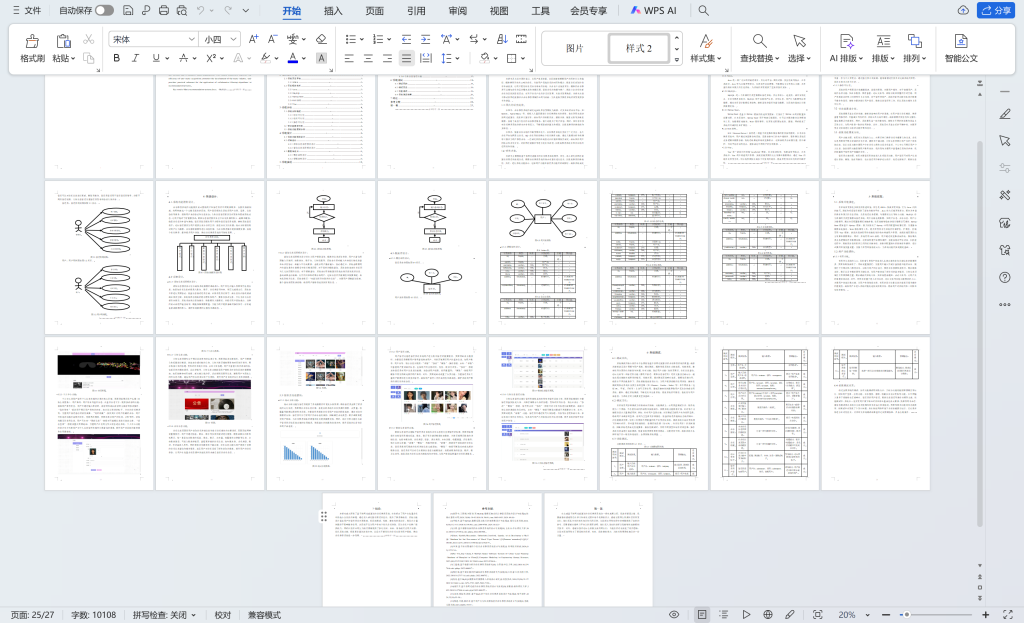1024x623 pixels.
Task: Click the Redo arrow
Action: click(228, 10)
